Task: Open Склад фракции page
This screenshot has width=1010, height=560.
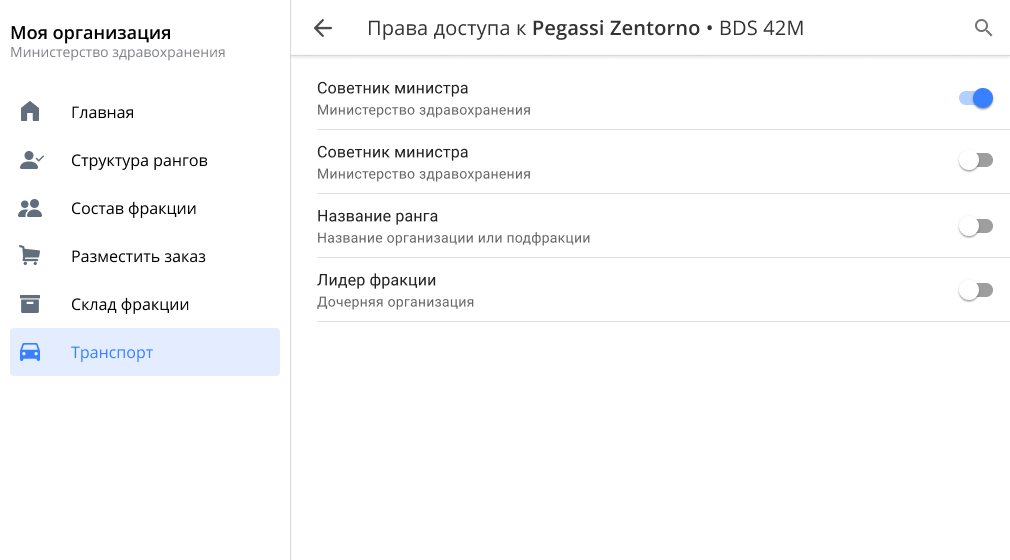Action: pos(130,304)
